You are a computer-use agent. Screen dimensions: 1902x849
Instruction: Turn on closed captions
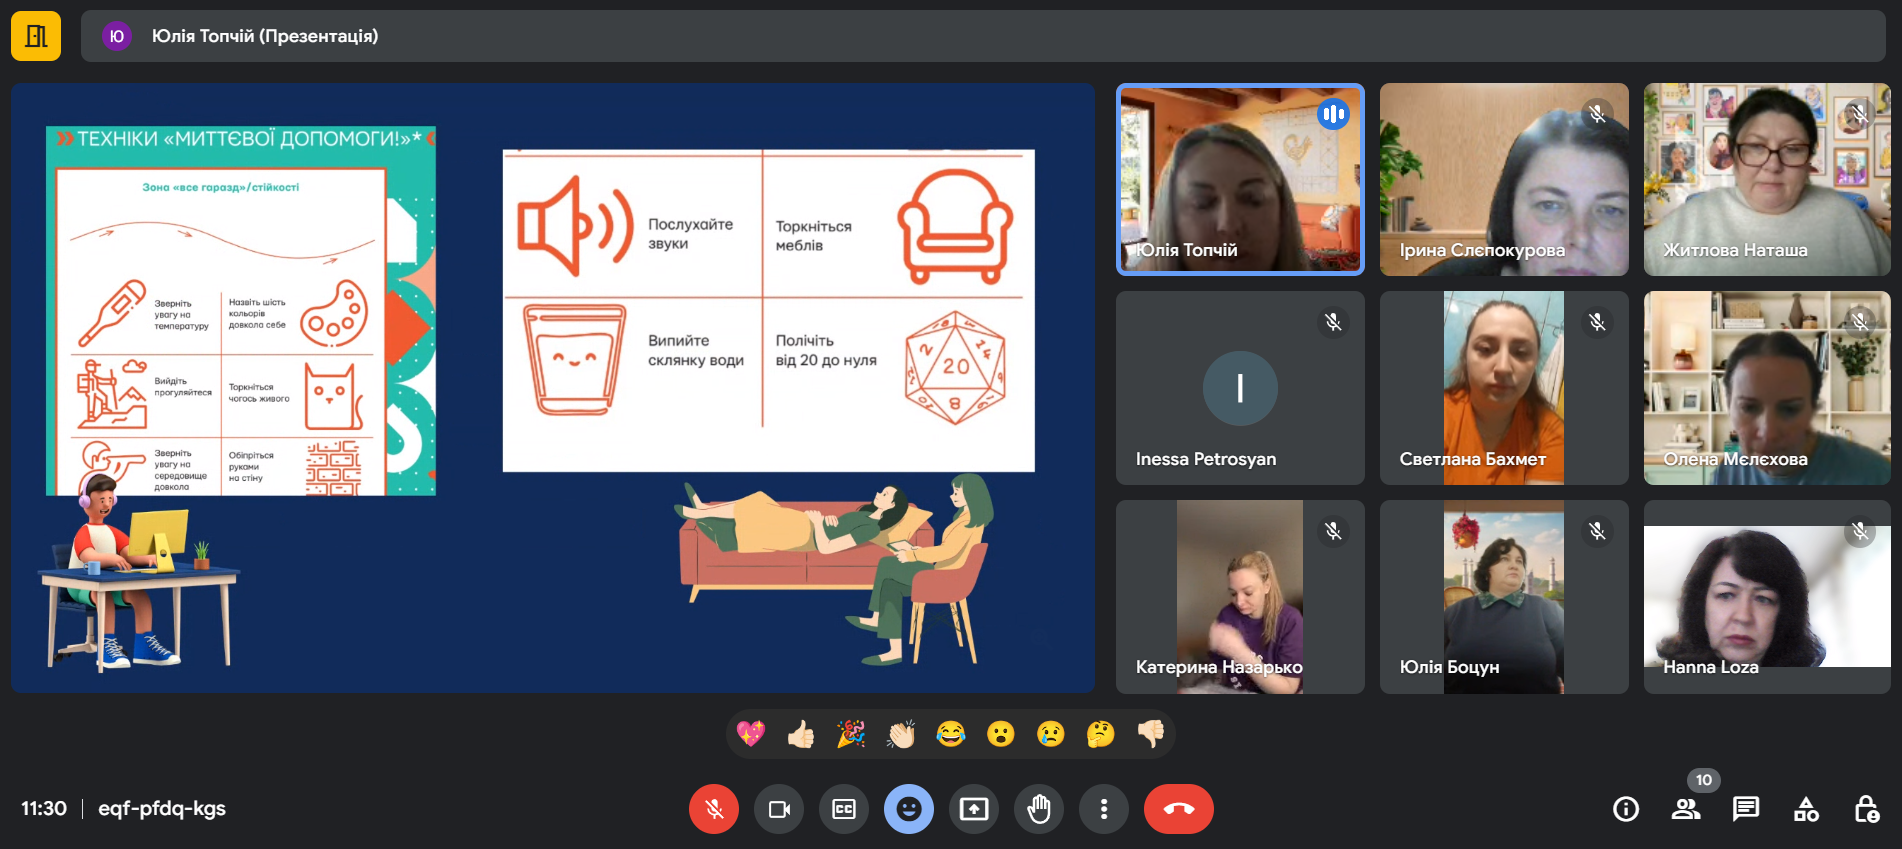tap(844, 809)
